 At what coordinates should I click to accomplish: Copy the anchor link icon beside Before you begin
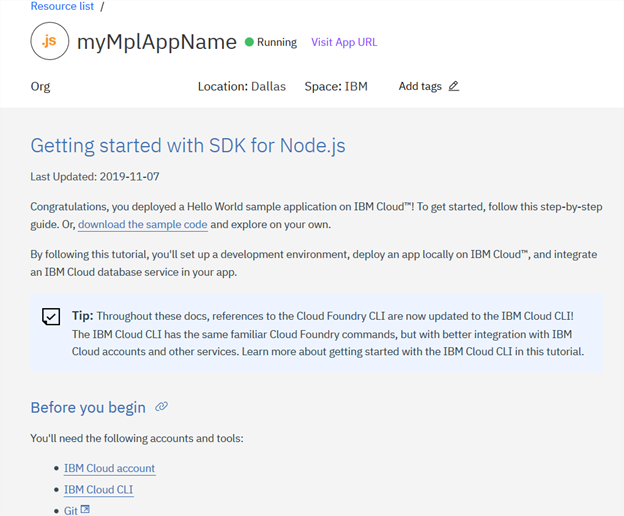pos(161,407)
